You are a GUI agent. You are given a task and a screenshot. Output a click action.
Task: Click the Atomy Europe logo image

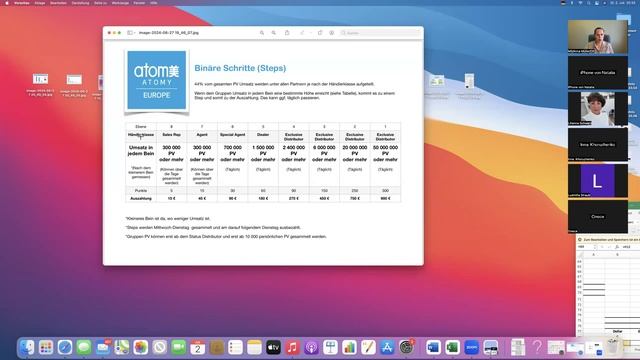coord(157,80)
